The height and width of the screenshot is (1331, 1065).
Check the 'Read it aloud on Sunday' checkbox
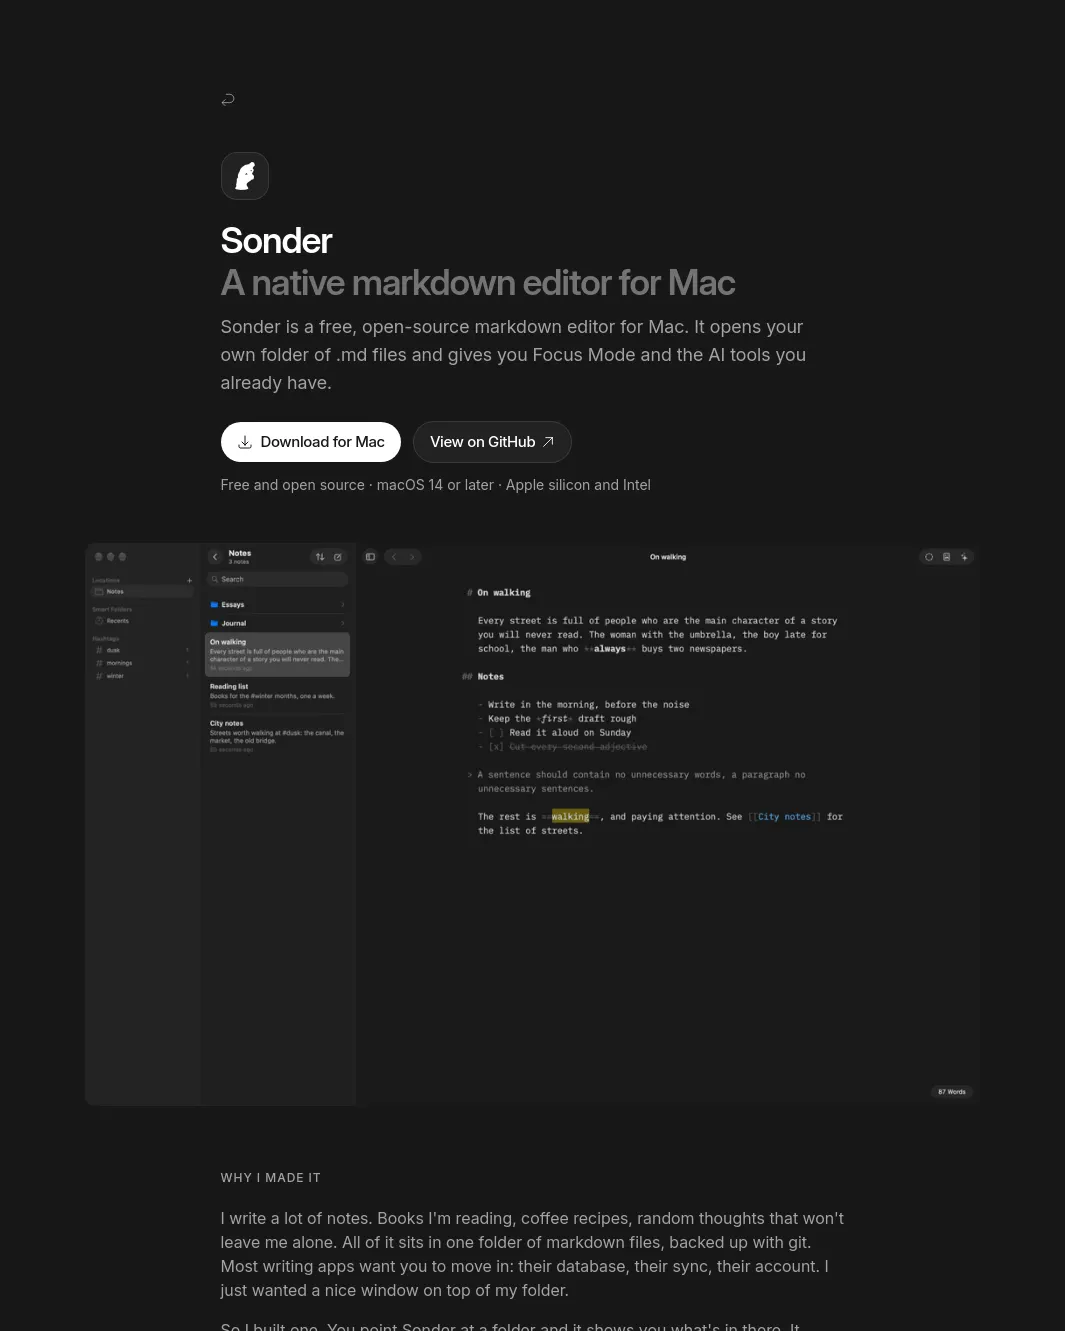point(496,733)
